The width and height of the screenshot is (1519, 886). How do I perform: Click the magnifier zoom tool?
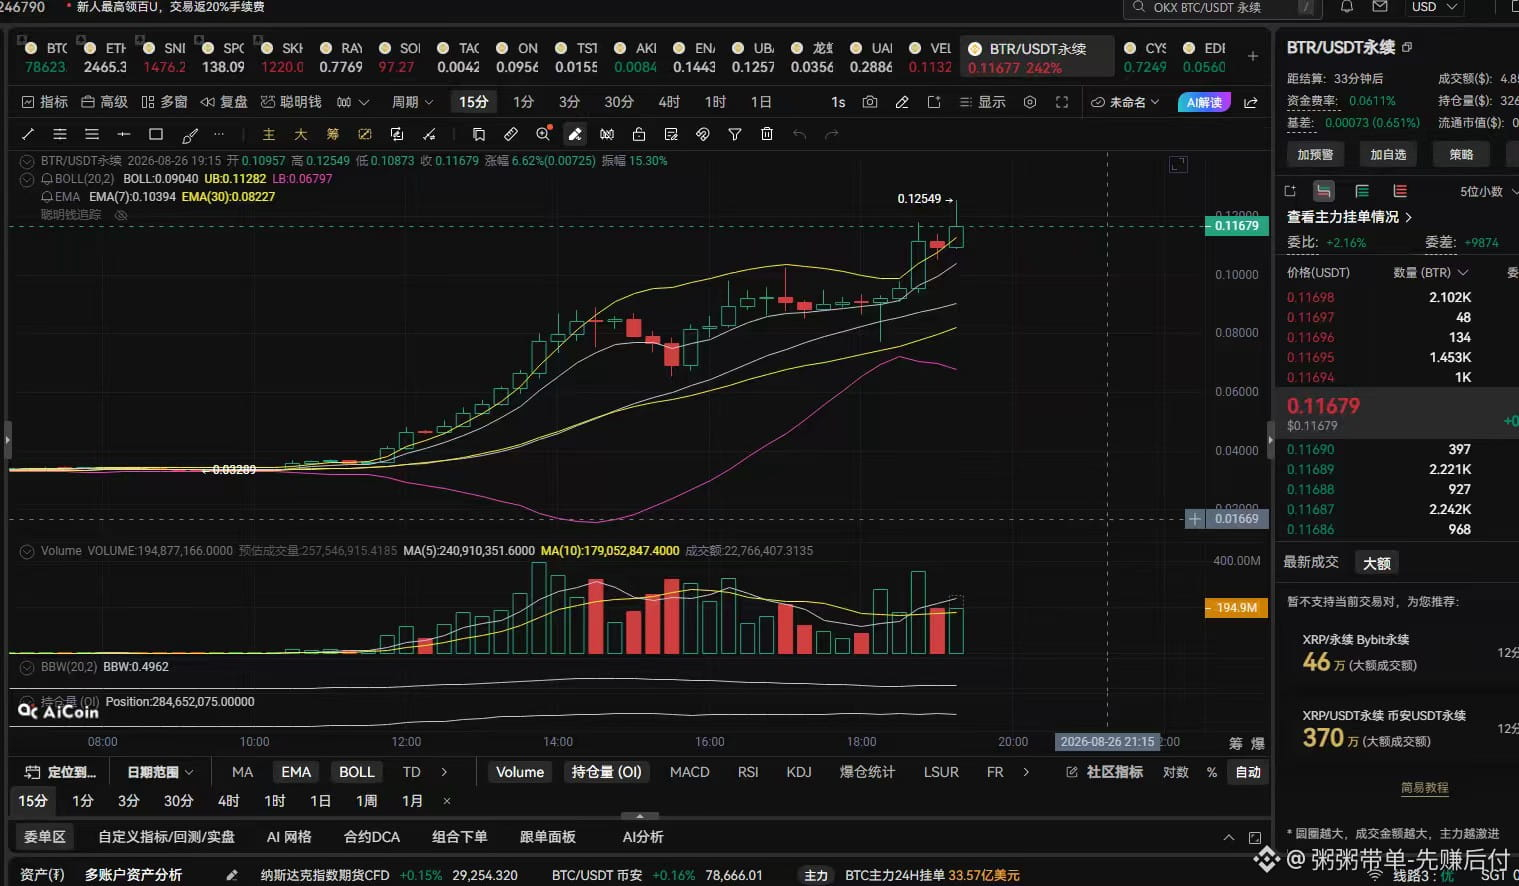[543, 134]
